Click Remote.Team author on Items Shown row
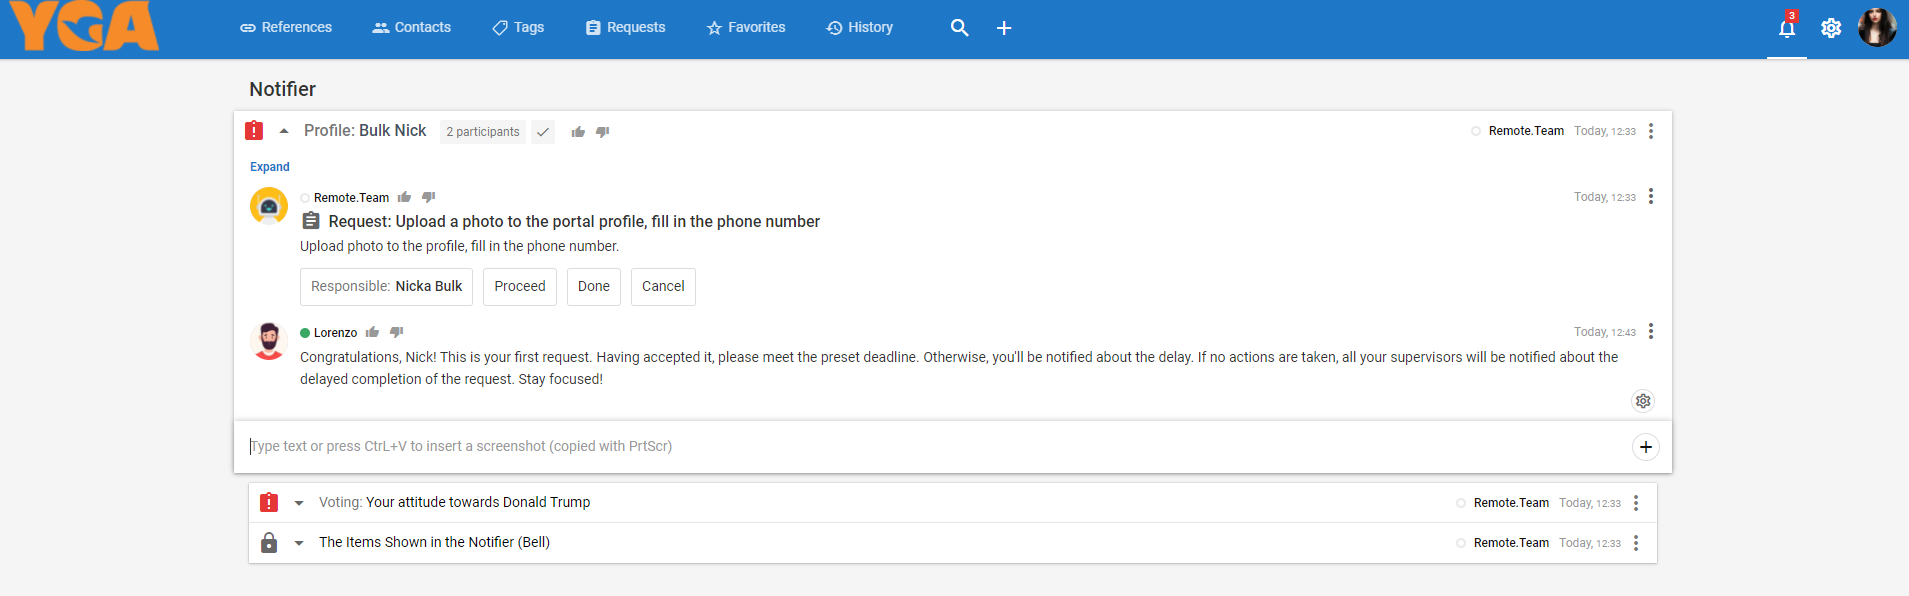The width and height of the screenshot is (1909, 596). coord(1511,543)
